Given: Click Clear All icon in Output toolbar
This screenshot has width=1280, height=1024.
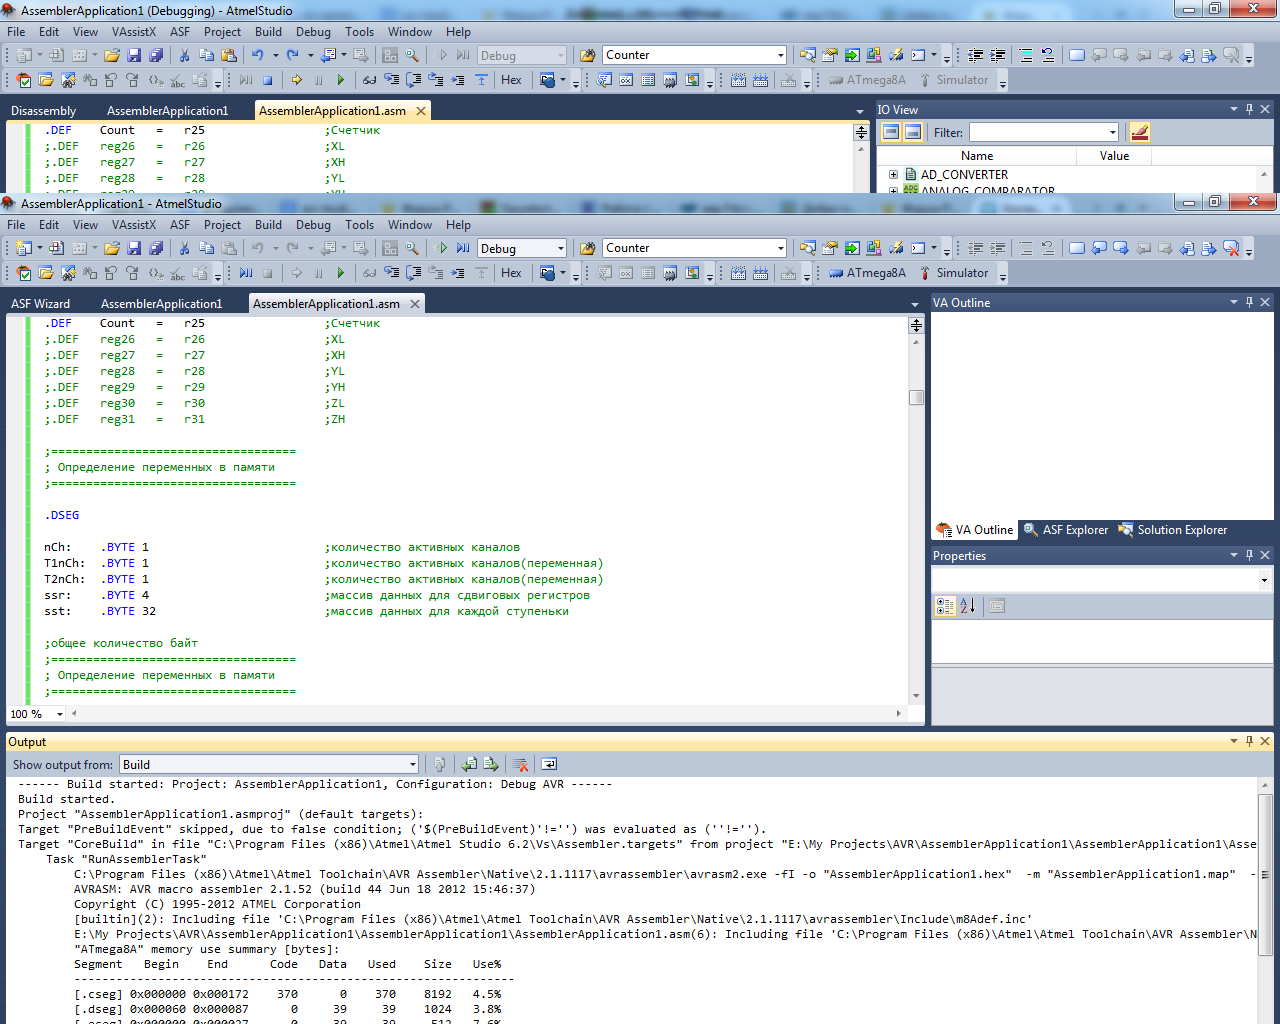Looking at the screenshot, I should coord(520,764).
